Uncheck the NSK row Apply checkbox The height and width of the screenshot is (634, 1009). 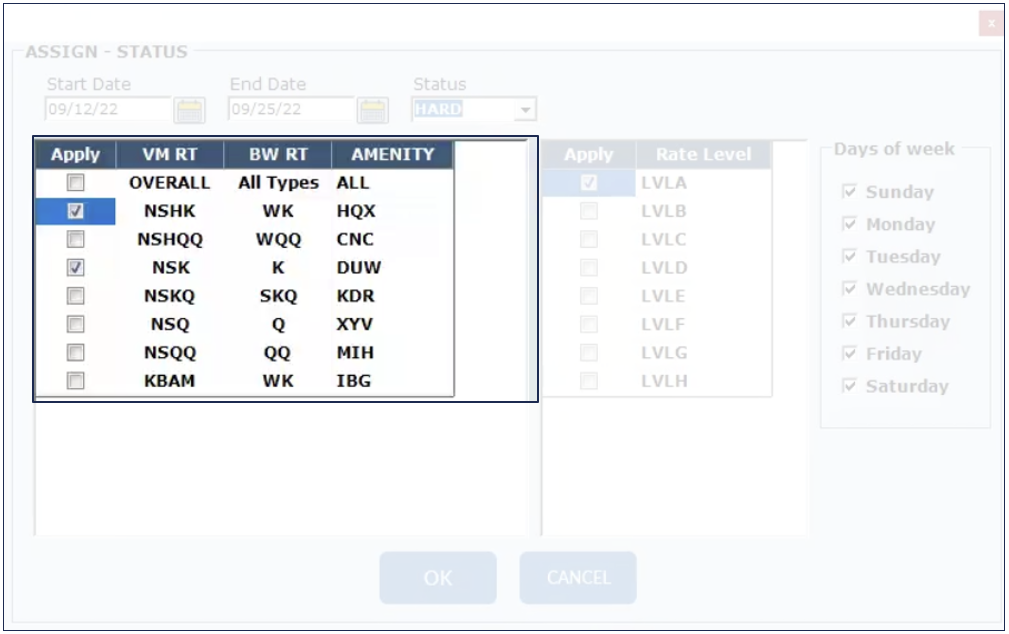point(76,268)
